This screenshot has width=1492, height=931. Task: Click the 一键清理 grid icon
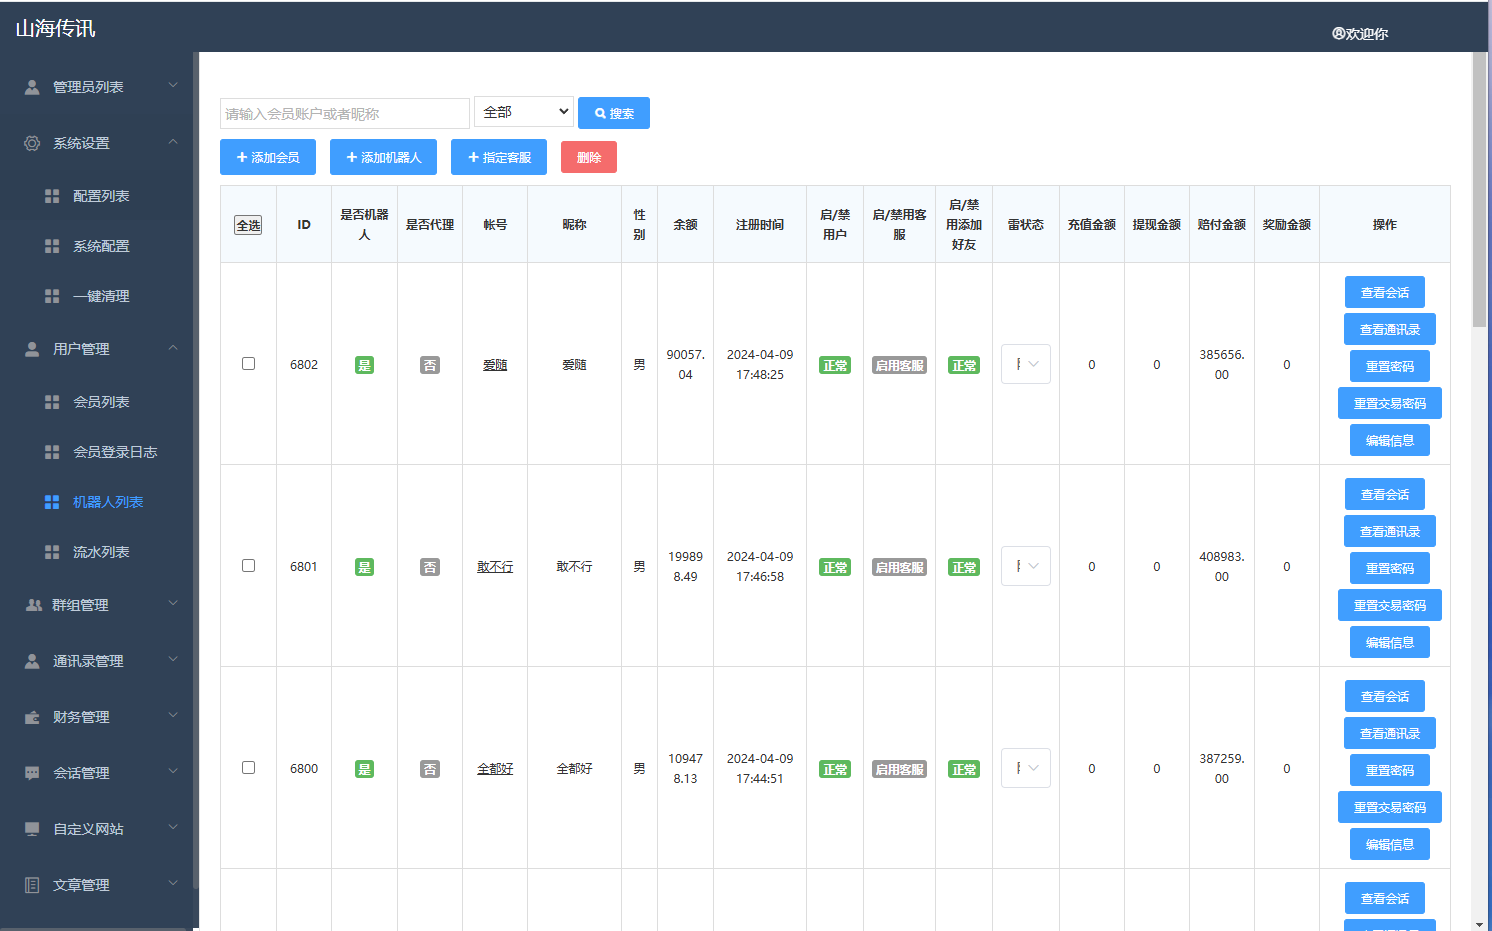[52, 296]
